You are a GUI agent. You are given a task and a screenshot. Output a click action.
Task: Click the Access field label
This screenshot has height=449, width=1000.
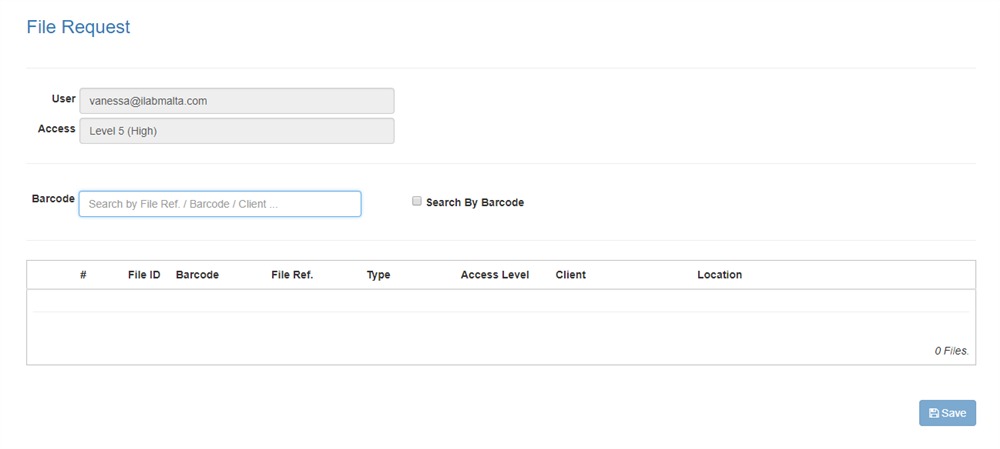tap(56, 129)
